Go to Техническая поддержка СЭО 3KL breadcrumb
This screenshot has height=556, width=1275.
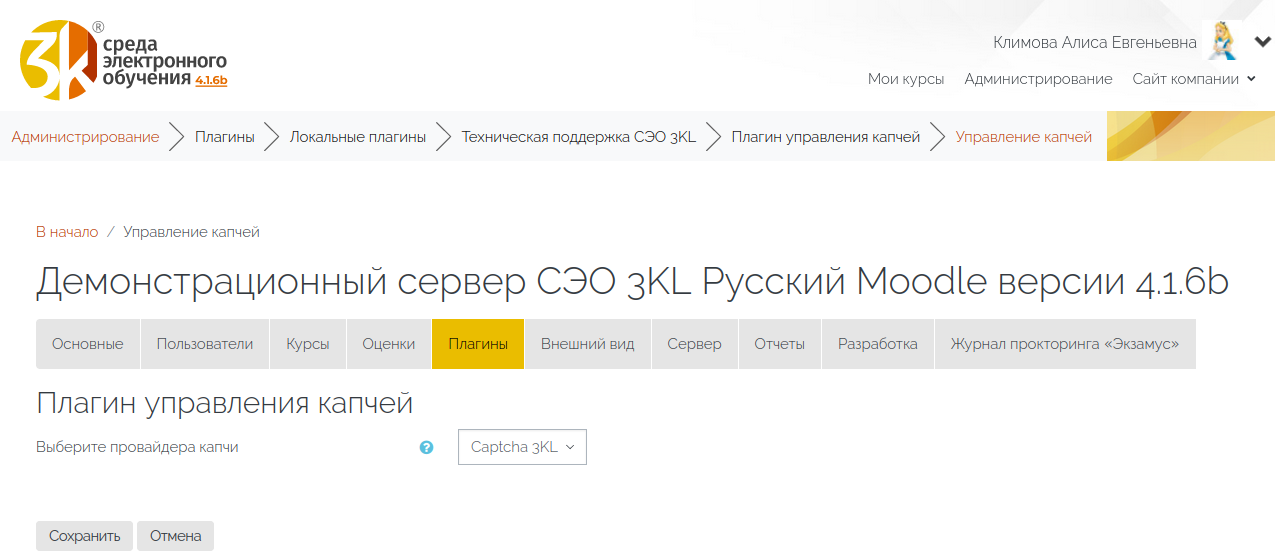pyautogui.click(x=578, y=137)
